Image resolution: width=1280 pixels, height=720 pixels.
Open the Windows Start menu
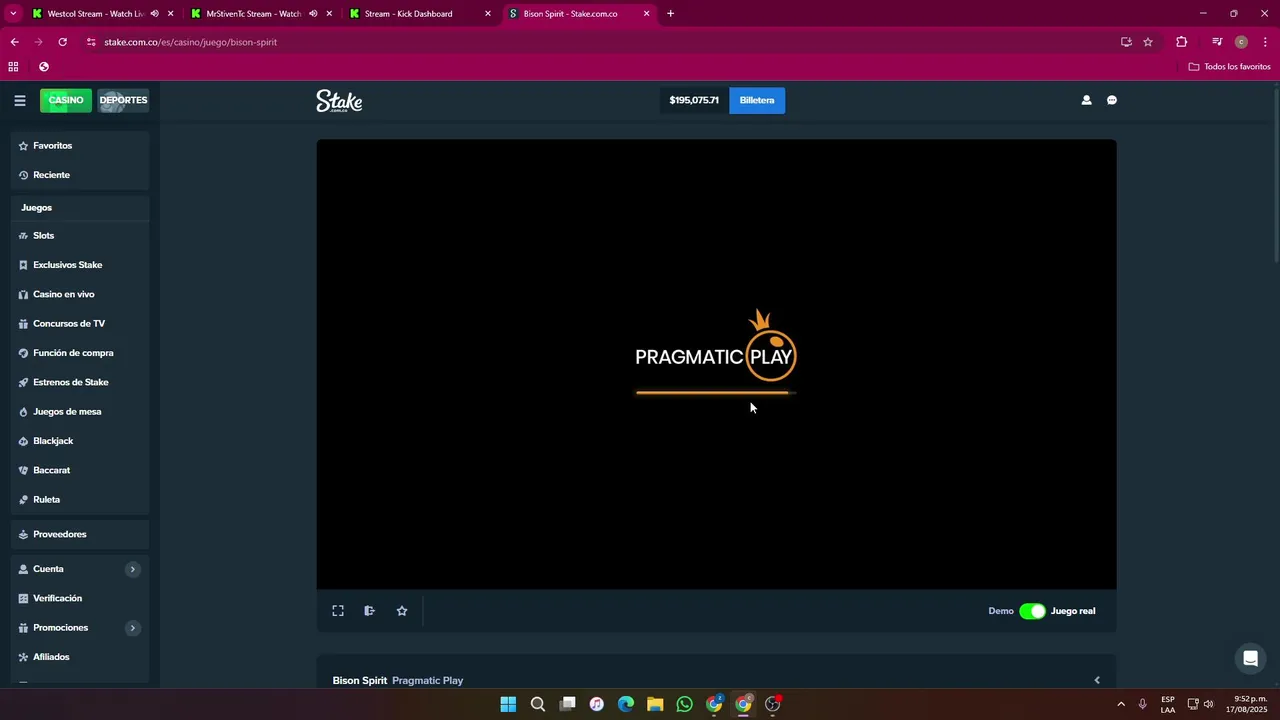pos(508,704)
